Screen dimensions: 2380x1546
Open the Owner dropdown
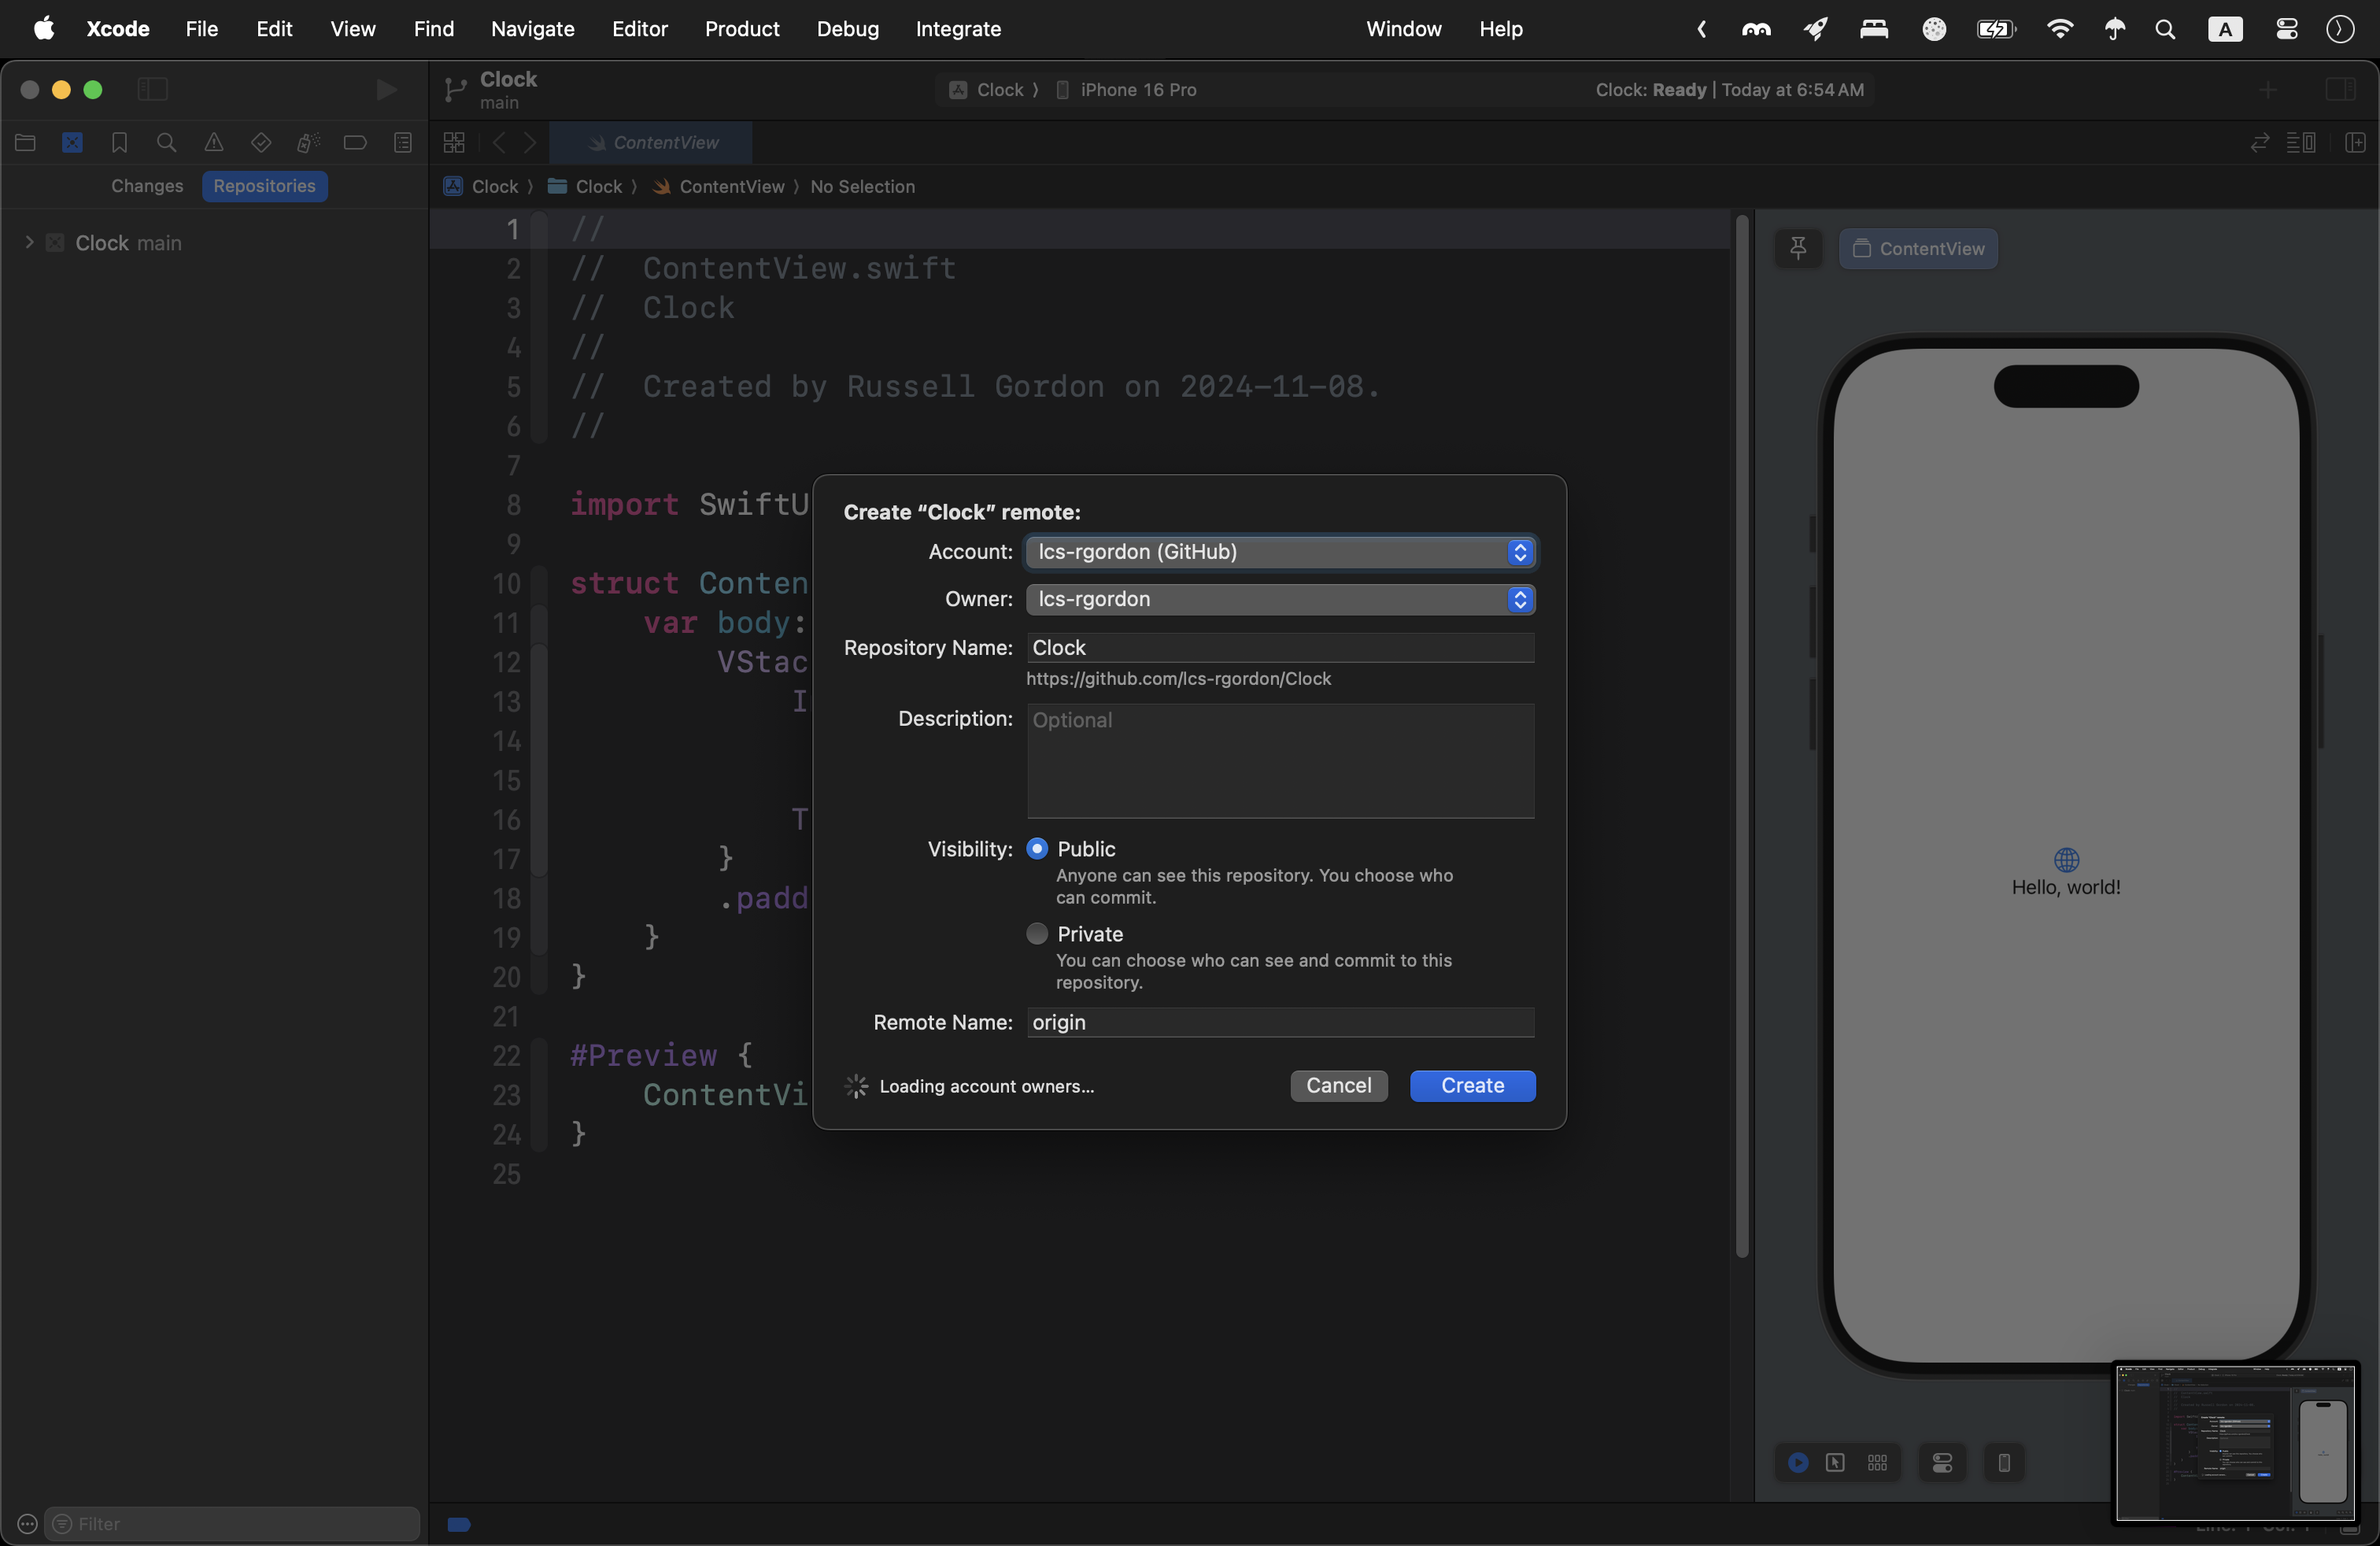click(1279, 599)
